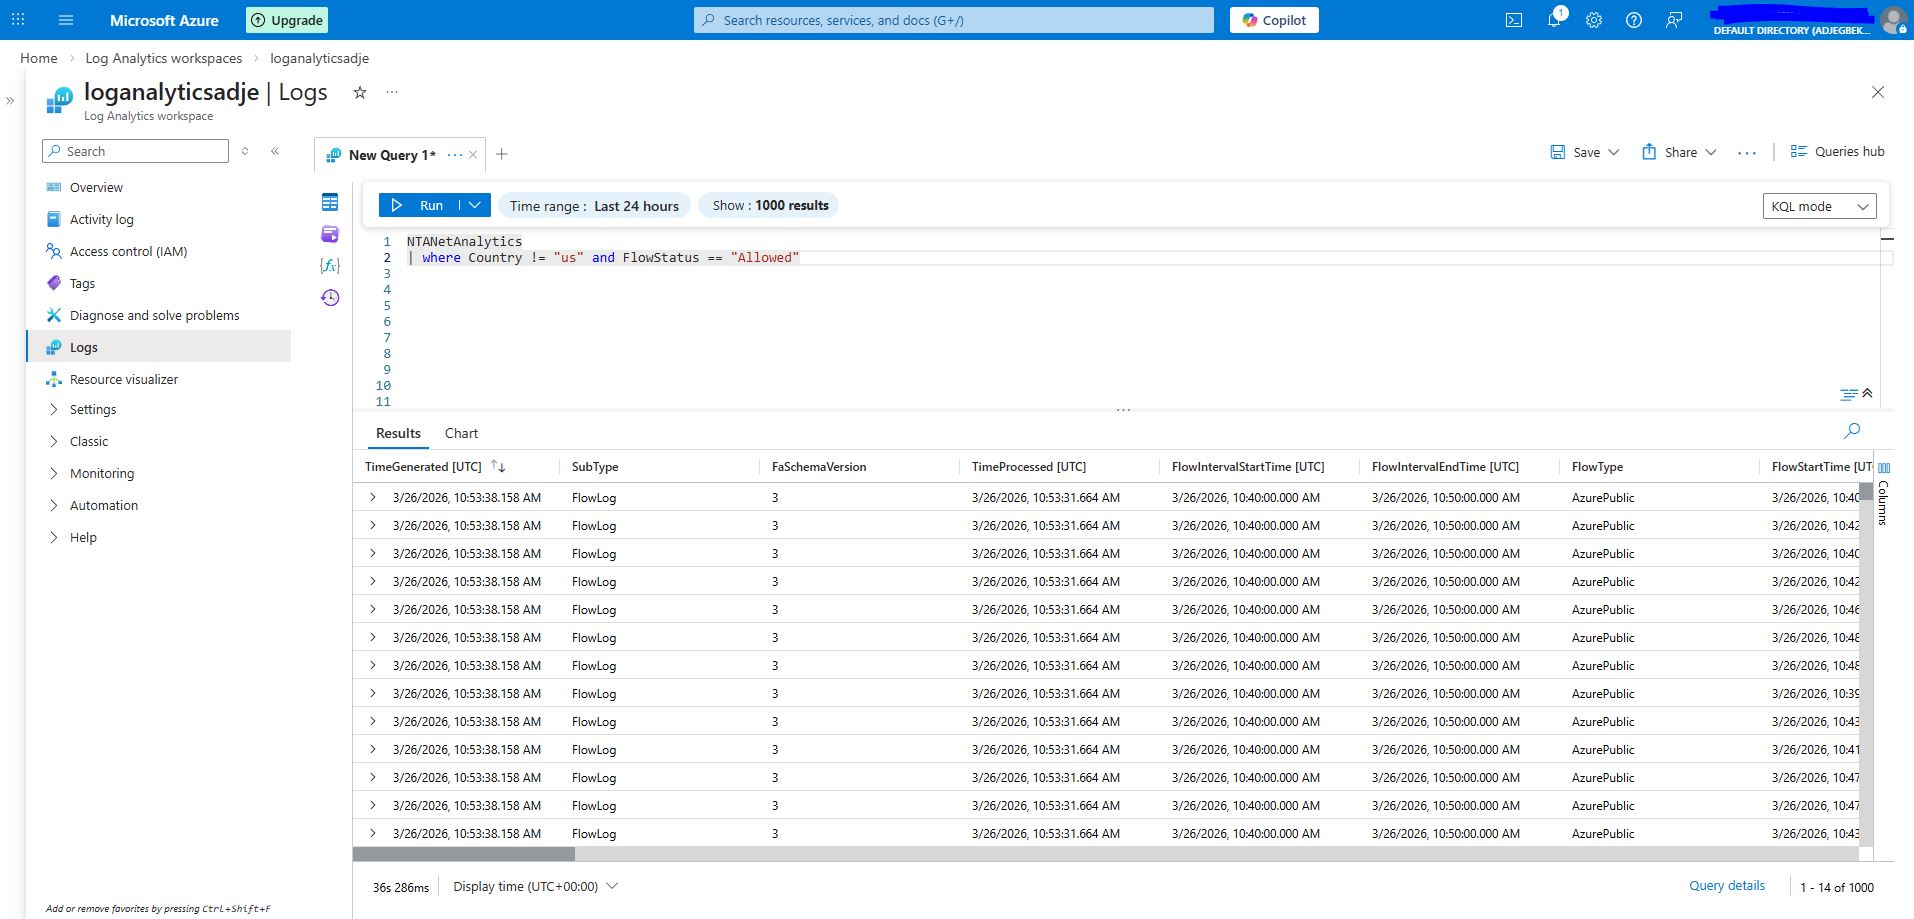This screenshot has height=919, width=1914.
Task: Collapse the query editor with the chevron
Action: (x=1867, y=394)
